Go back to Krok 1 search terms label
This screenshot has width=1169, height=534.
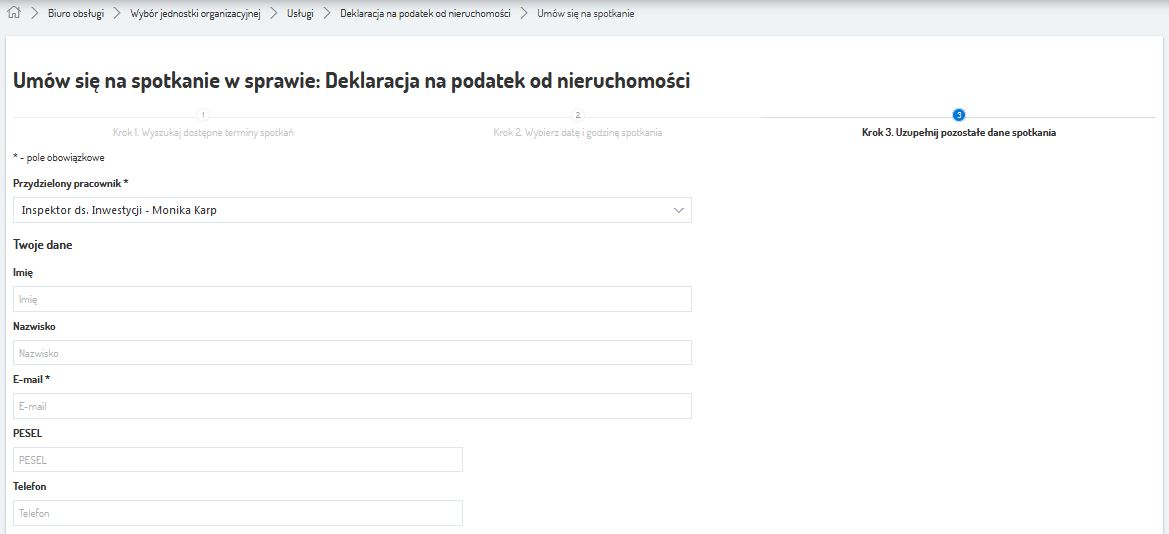(203, 132)
